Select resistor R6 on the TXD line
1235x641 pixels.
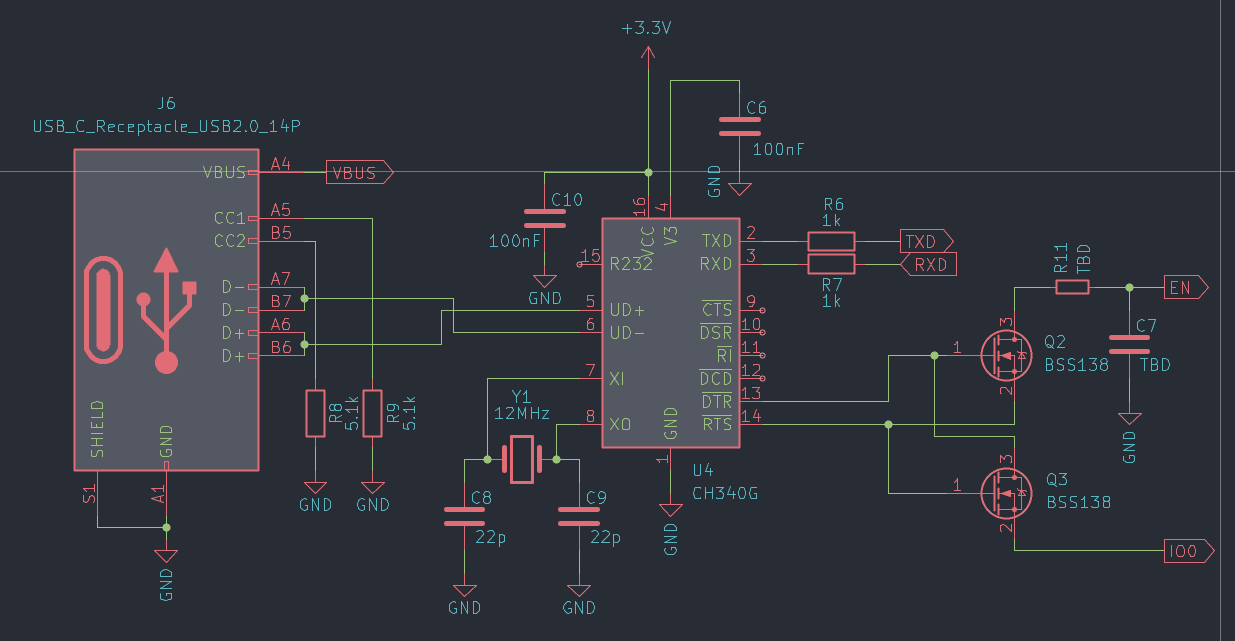tap(831, 241)
